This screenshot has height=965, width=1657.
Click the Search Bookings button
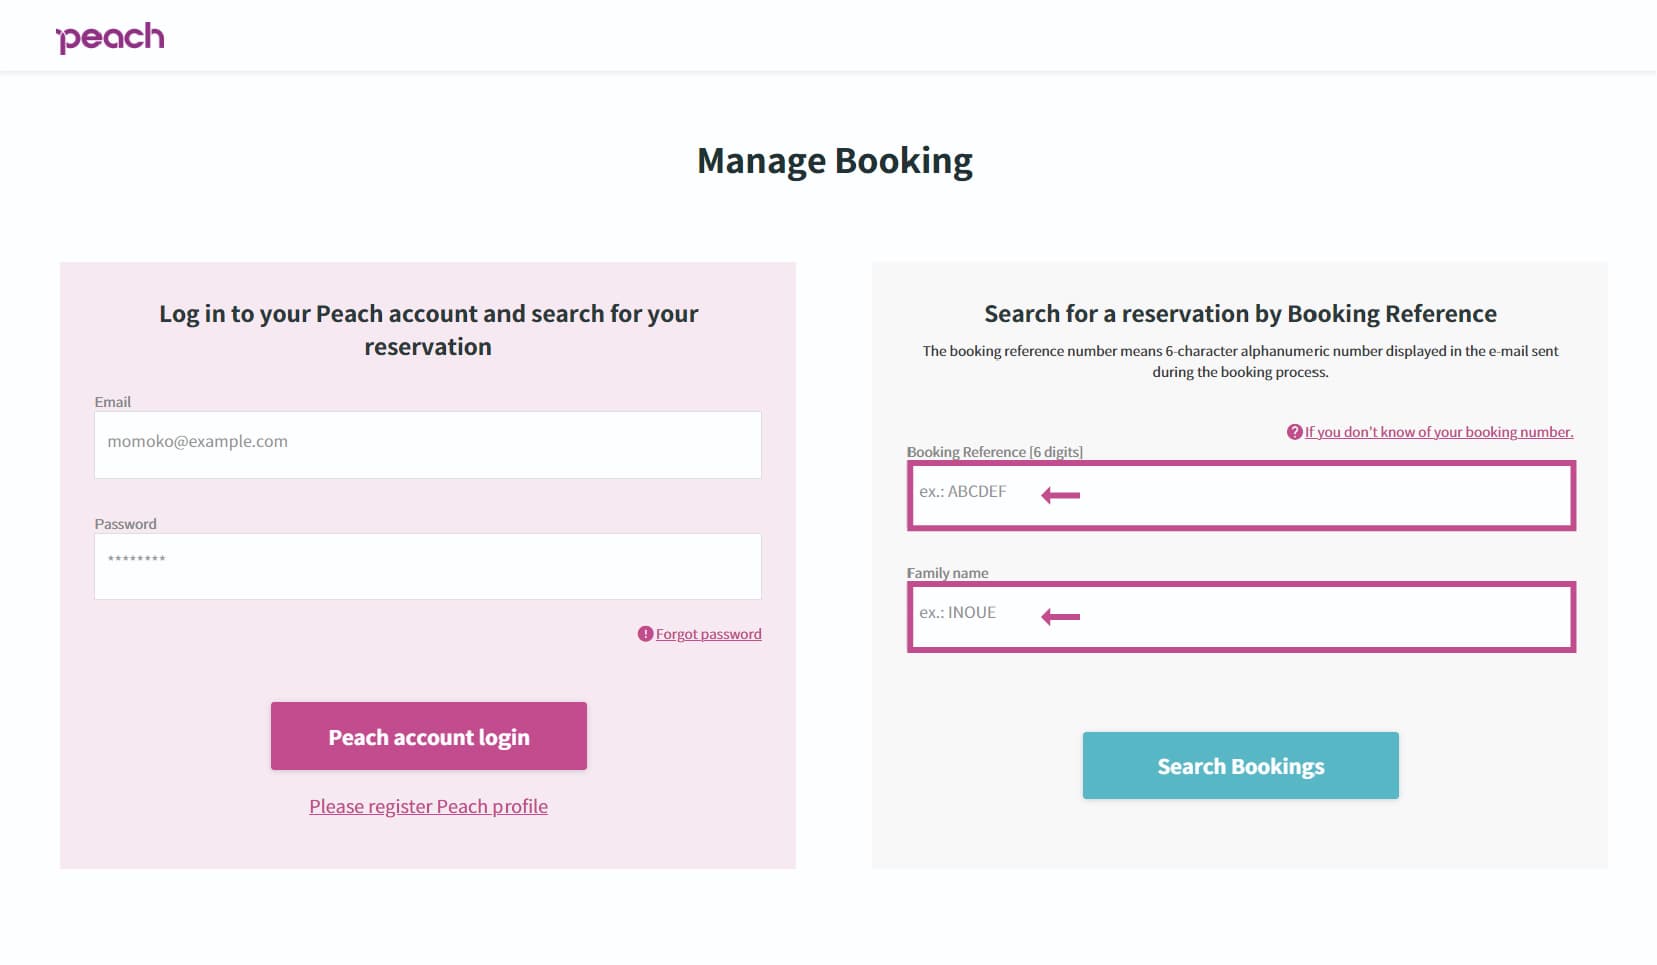tap(1241, 766)
